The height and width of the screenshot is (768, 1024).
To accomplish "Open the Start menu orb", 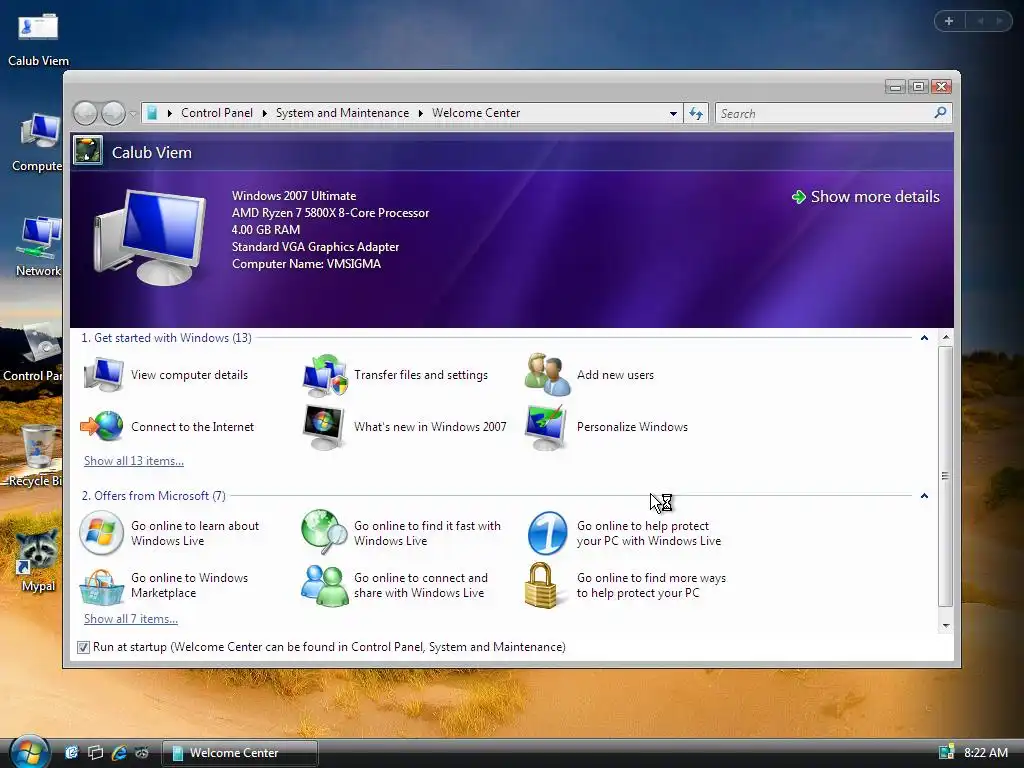I will point(29,752).
